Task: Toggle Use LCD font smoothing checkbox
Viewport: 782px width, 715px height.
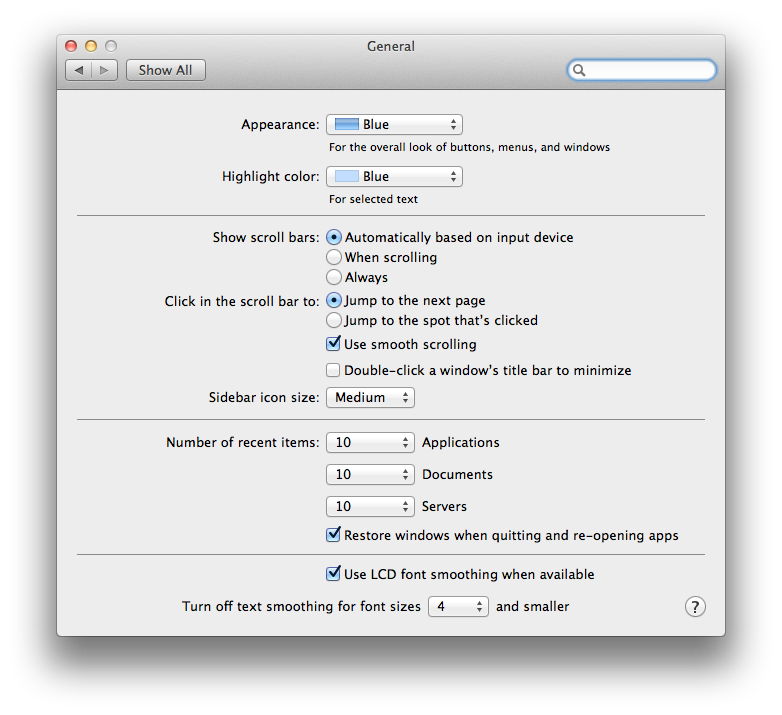Action: pos(333,574)
